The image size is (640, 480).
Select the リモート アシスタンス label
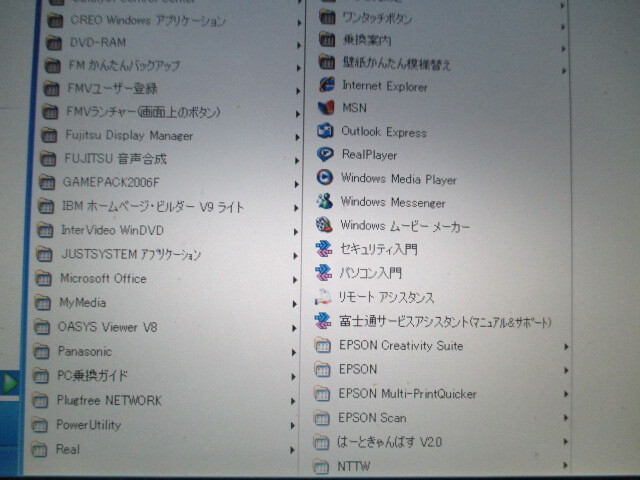(386, 297)
